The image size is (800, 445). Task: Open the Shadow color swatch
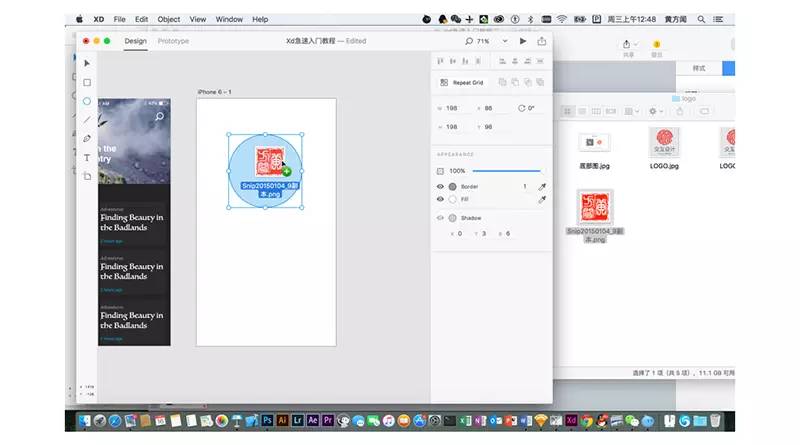click(453, 218)
